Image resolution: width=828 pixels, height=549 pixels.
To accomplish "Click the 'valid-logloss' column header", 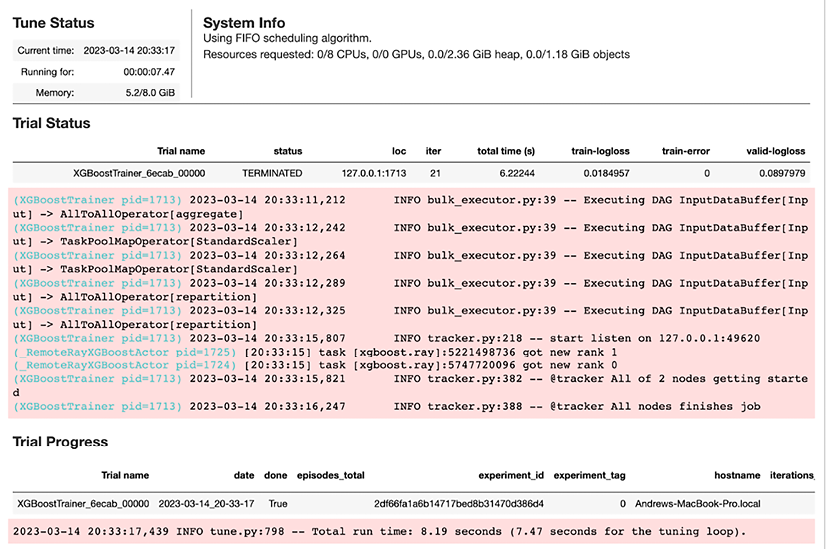I will click(776, 151).
